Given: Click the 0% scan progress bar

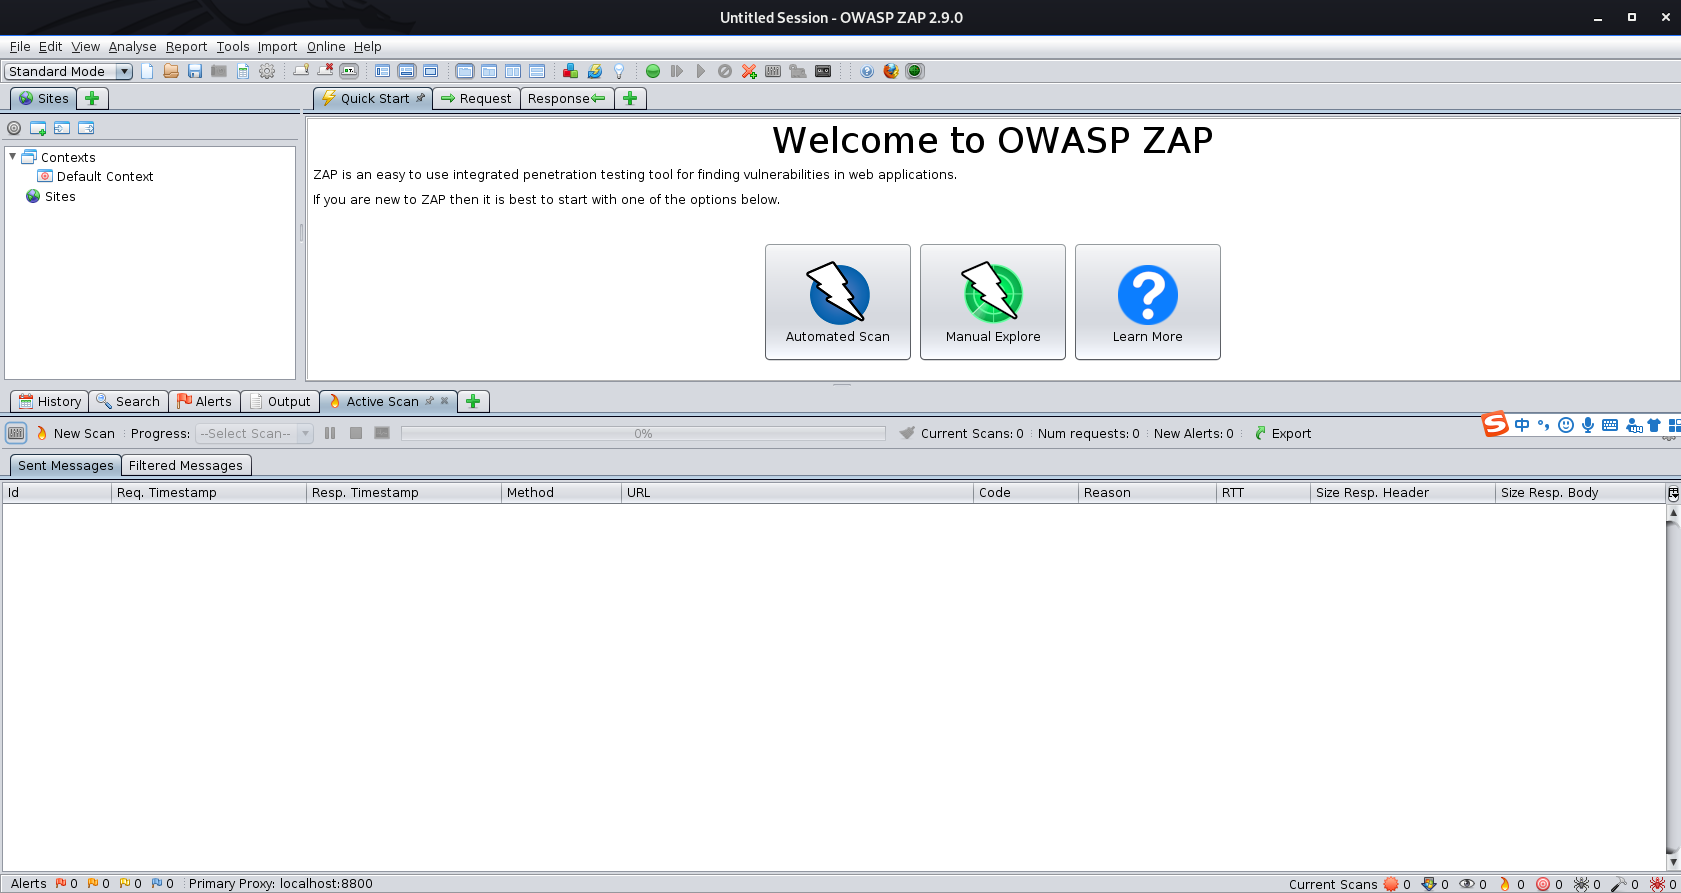Looking at the screenshot, I should click(643, 433).
